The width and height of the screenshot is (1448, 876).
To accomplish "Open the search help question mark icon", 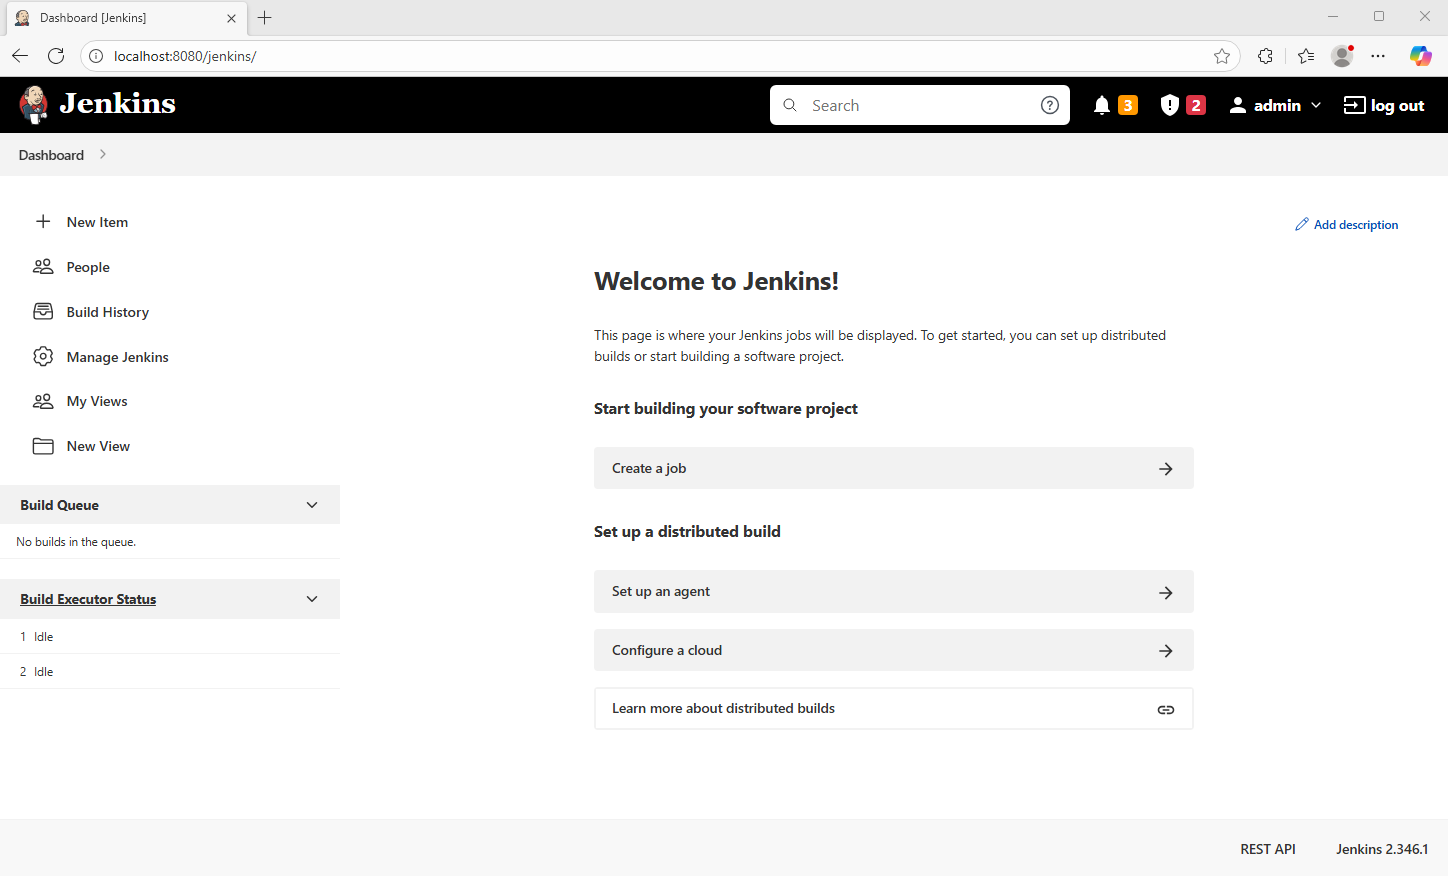I will coord(1050,105).
